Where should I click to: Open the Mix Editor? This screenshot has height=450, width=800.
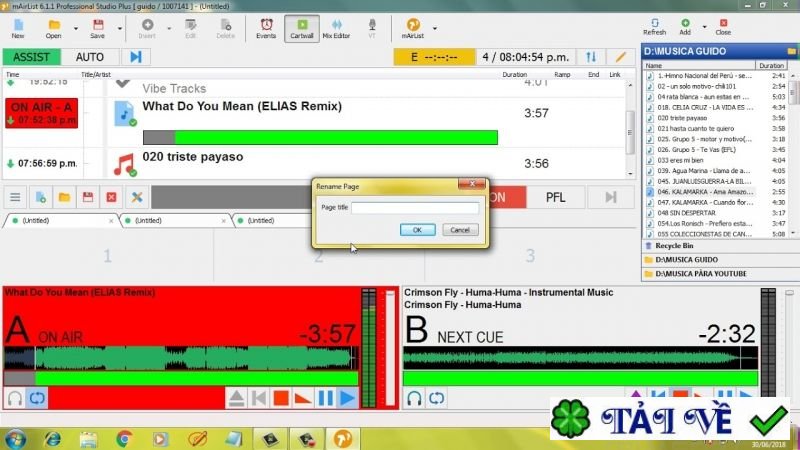336,29
